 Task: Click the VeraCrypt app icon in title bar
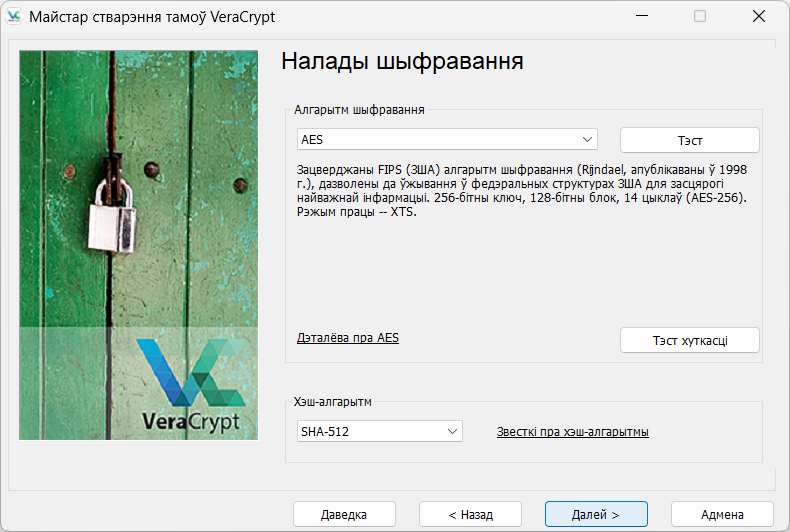click(14, 17)
